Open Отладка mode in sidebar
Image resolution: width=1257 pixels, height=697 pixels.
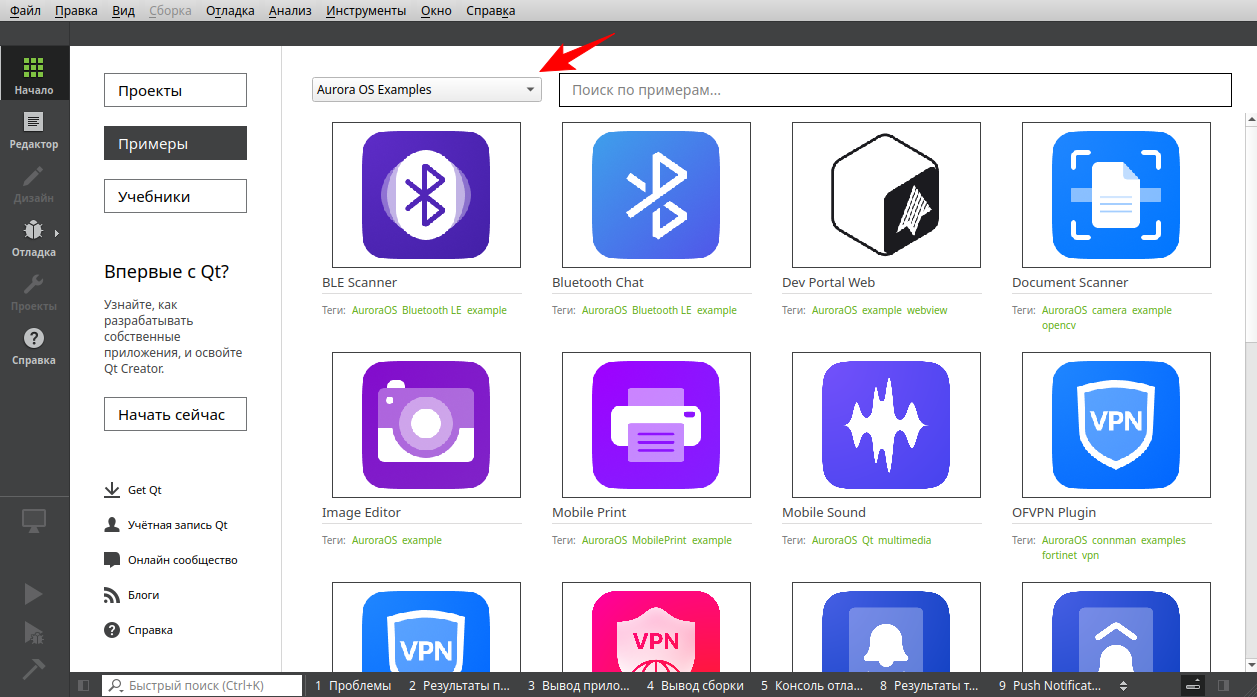click(x=34, y=238)
